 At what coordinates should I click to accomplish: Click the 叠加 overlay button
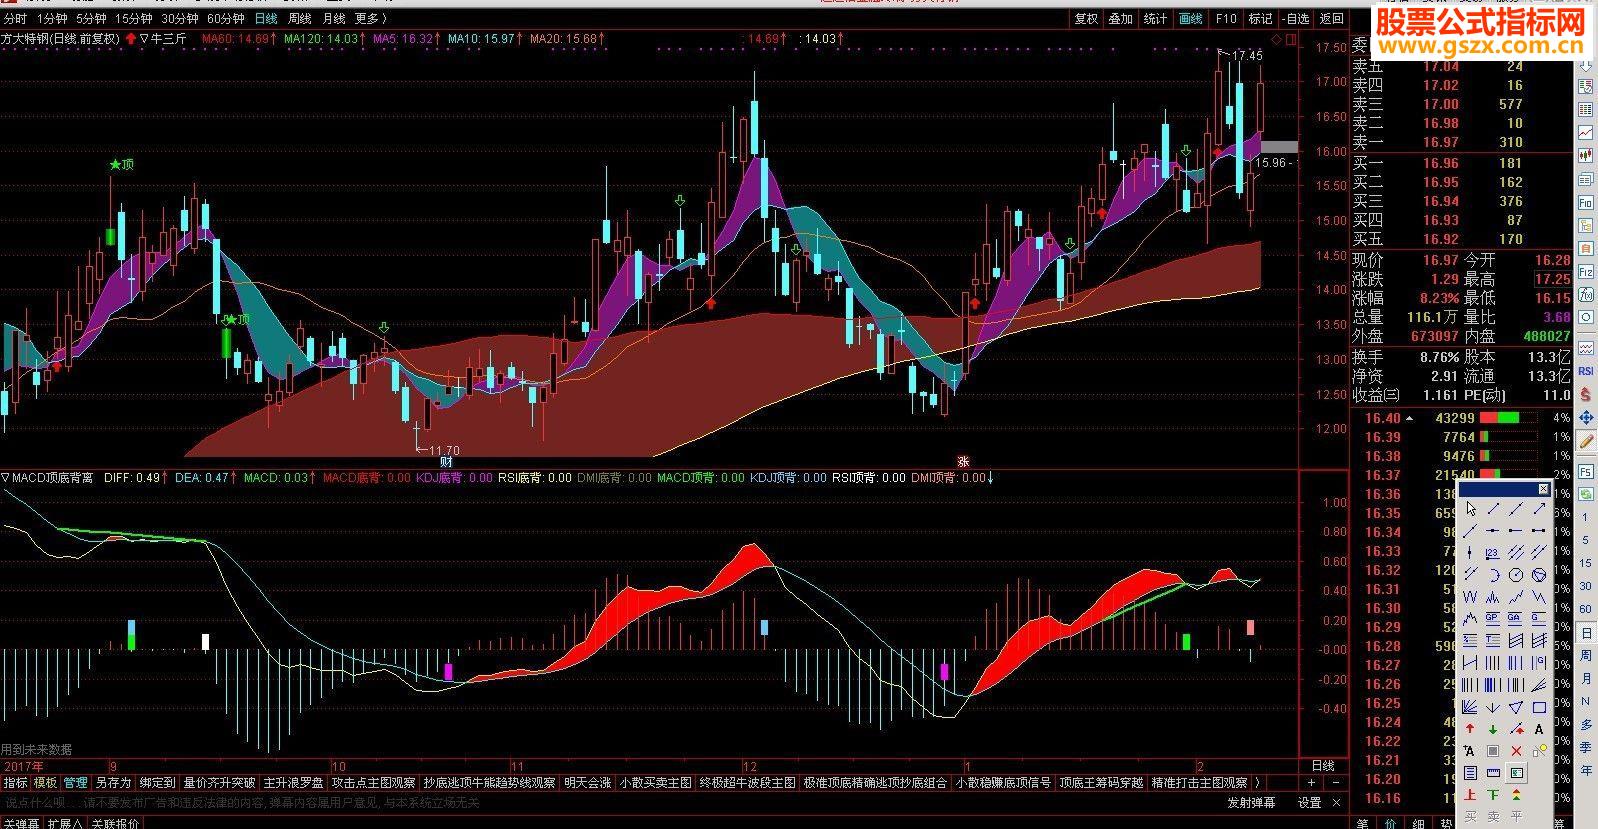coord(1121,18)
